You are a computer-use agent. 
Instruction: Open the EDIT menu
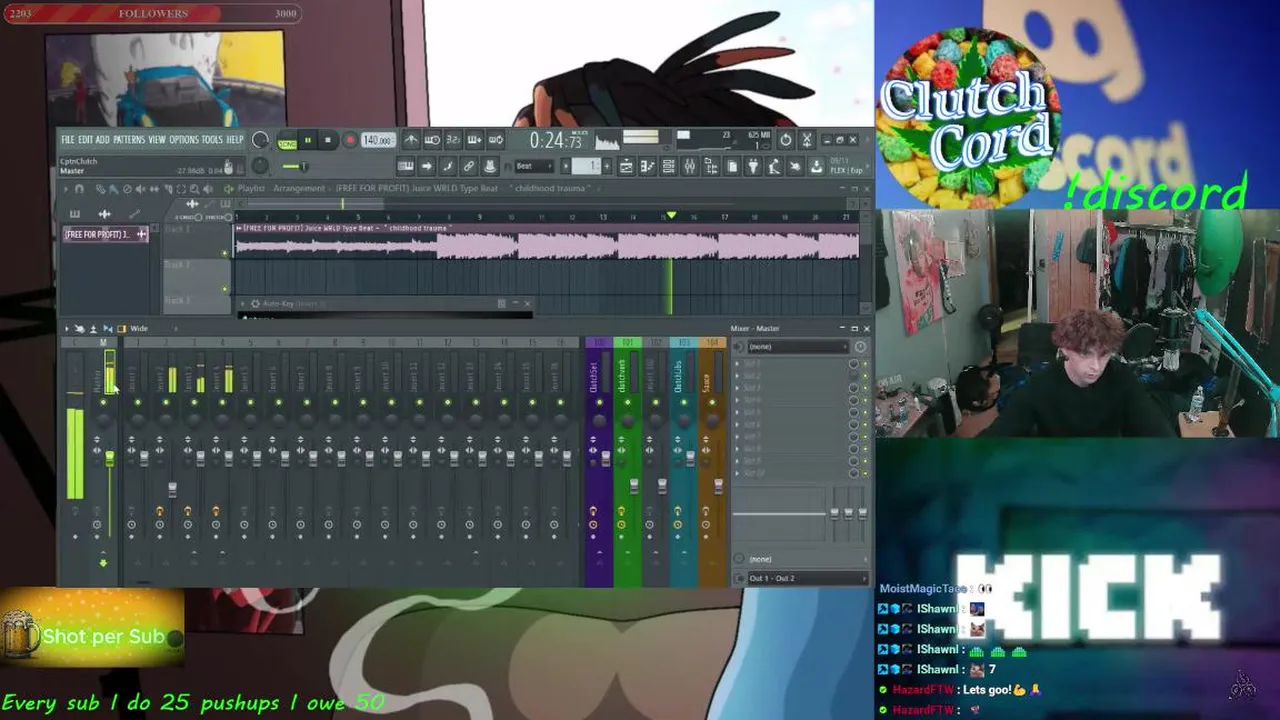click(x=85, y=140)
